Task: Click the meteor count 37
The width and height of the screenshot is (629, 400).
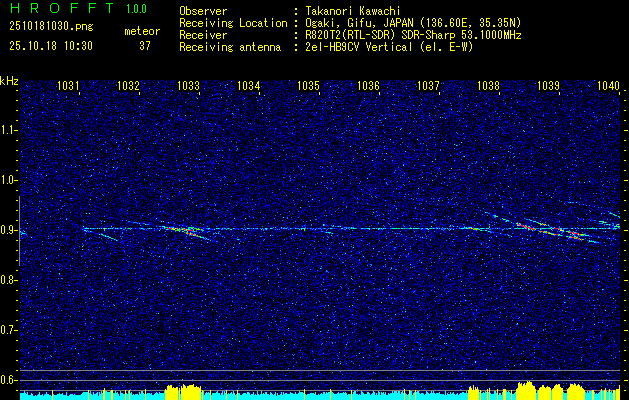Action: [x=145, y=46]
